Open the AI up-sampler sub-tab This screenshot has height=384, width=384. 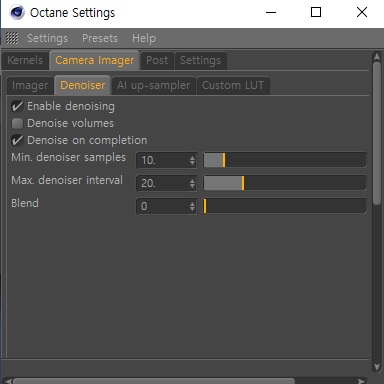153,86
